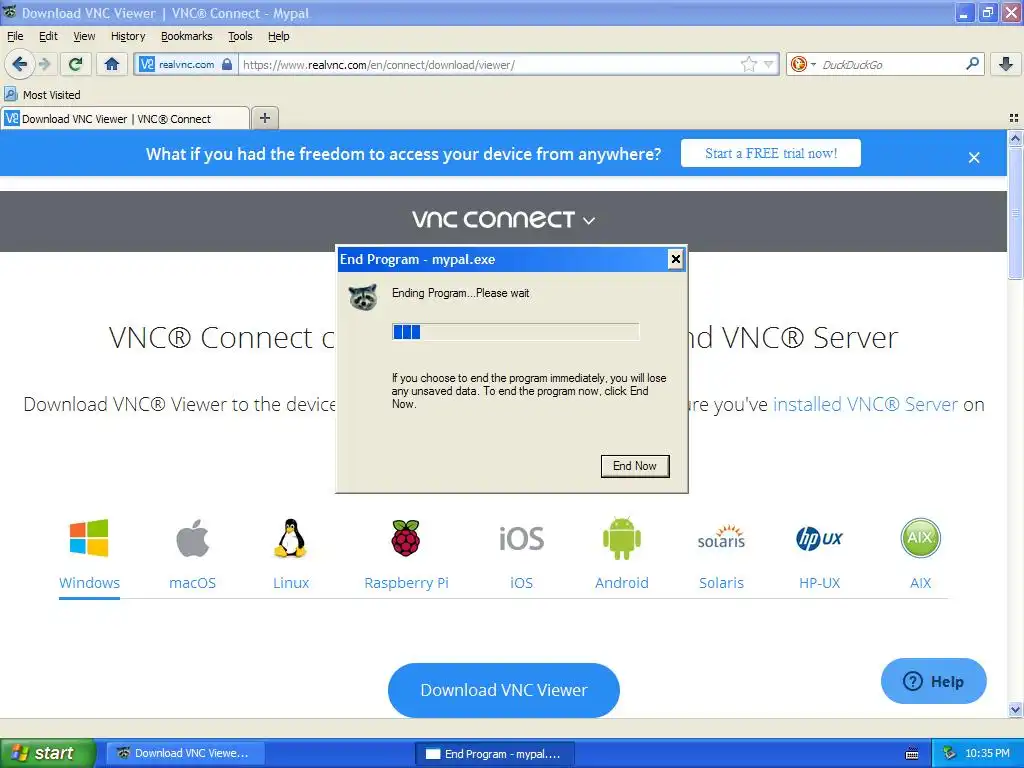Click the Windows text label link
This screenshot has height=768, width=1024.
click(89, 583)
